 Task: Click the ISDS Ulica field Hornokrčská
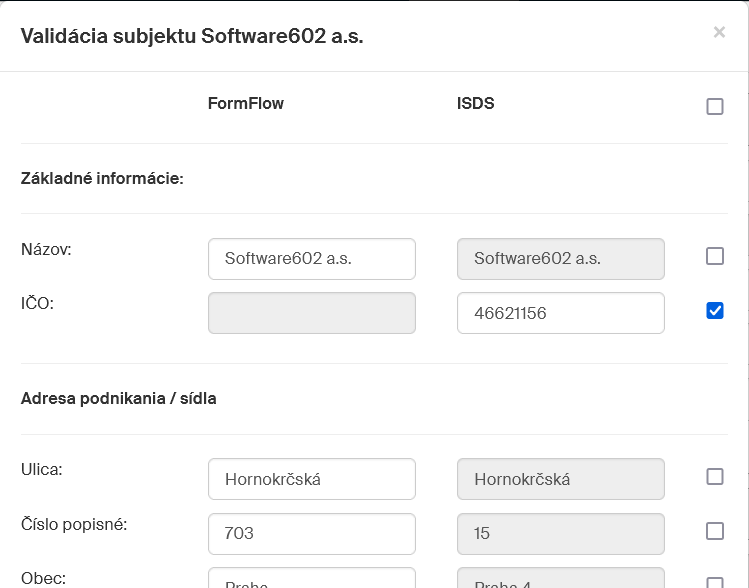coord(561,479)
